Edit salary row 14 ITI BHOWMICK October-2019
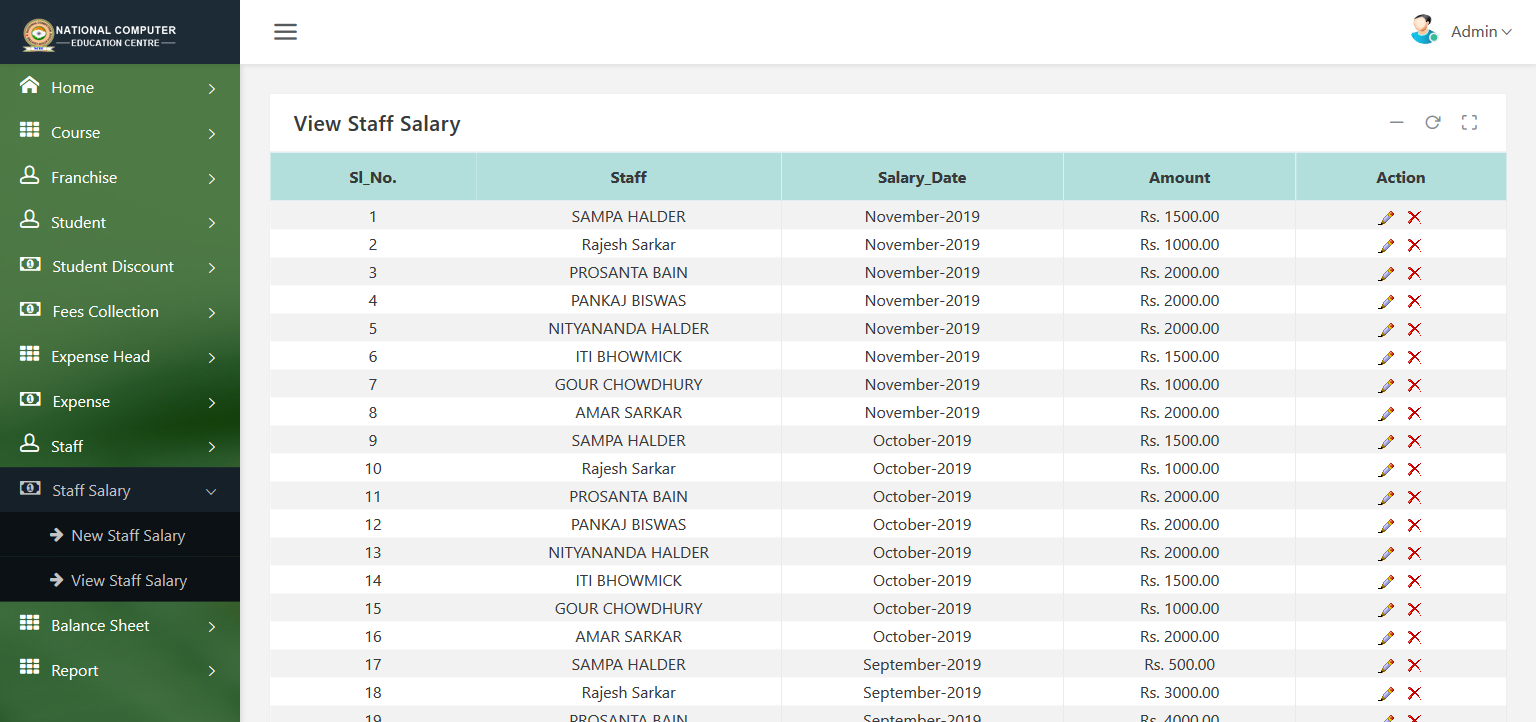 [x=1386, y=581]
